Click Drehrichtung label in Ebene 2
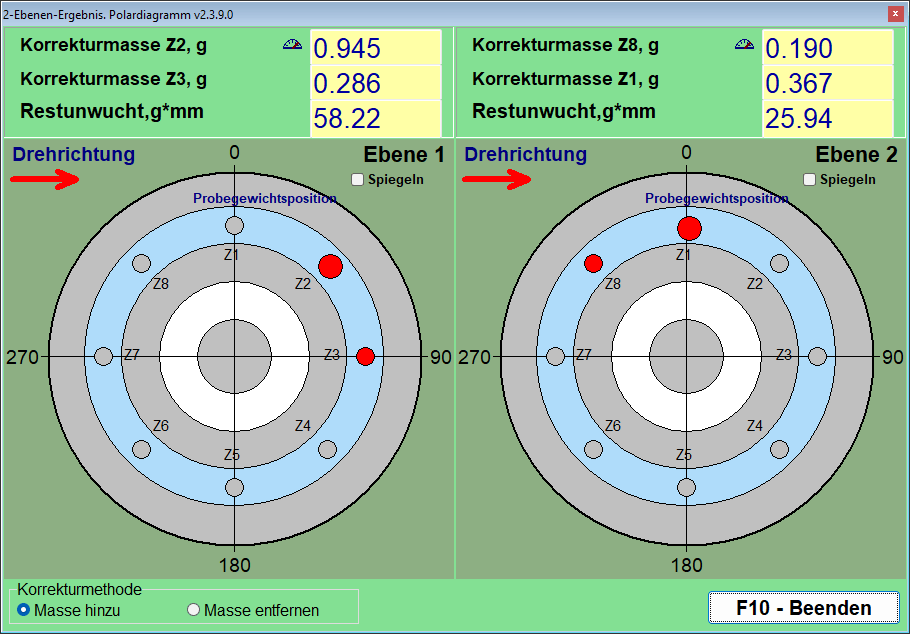The height and width of the screenshot is (634, 910). [x=526, y=154]
